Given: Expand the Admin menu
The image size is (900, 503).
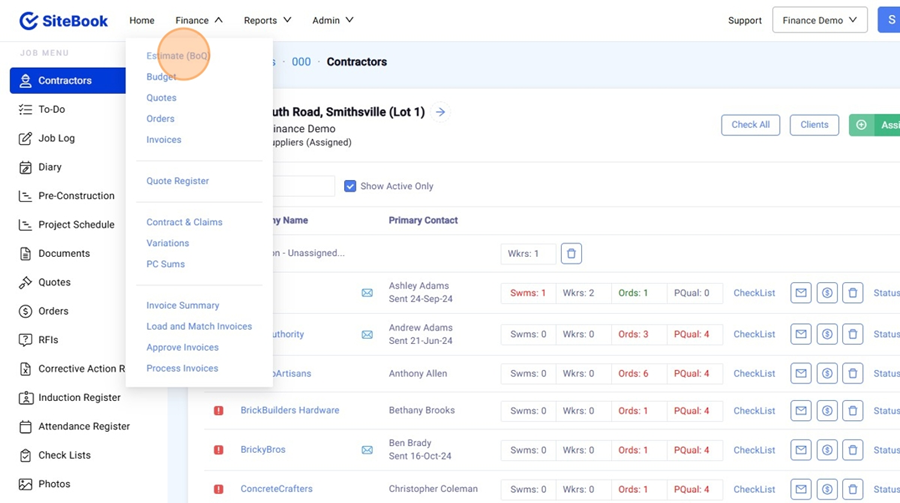Looking at the screenshot, I should pyautogui.click(x=332, y=20).
